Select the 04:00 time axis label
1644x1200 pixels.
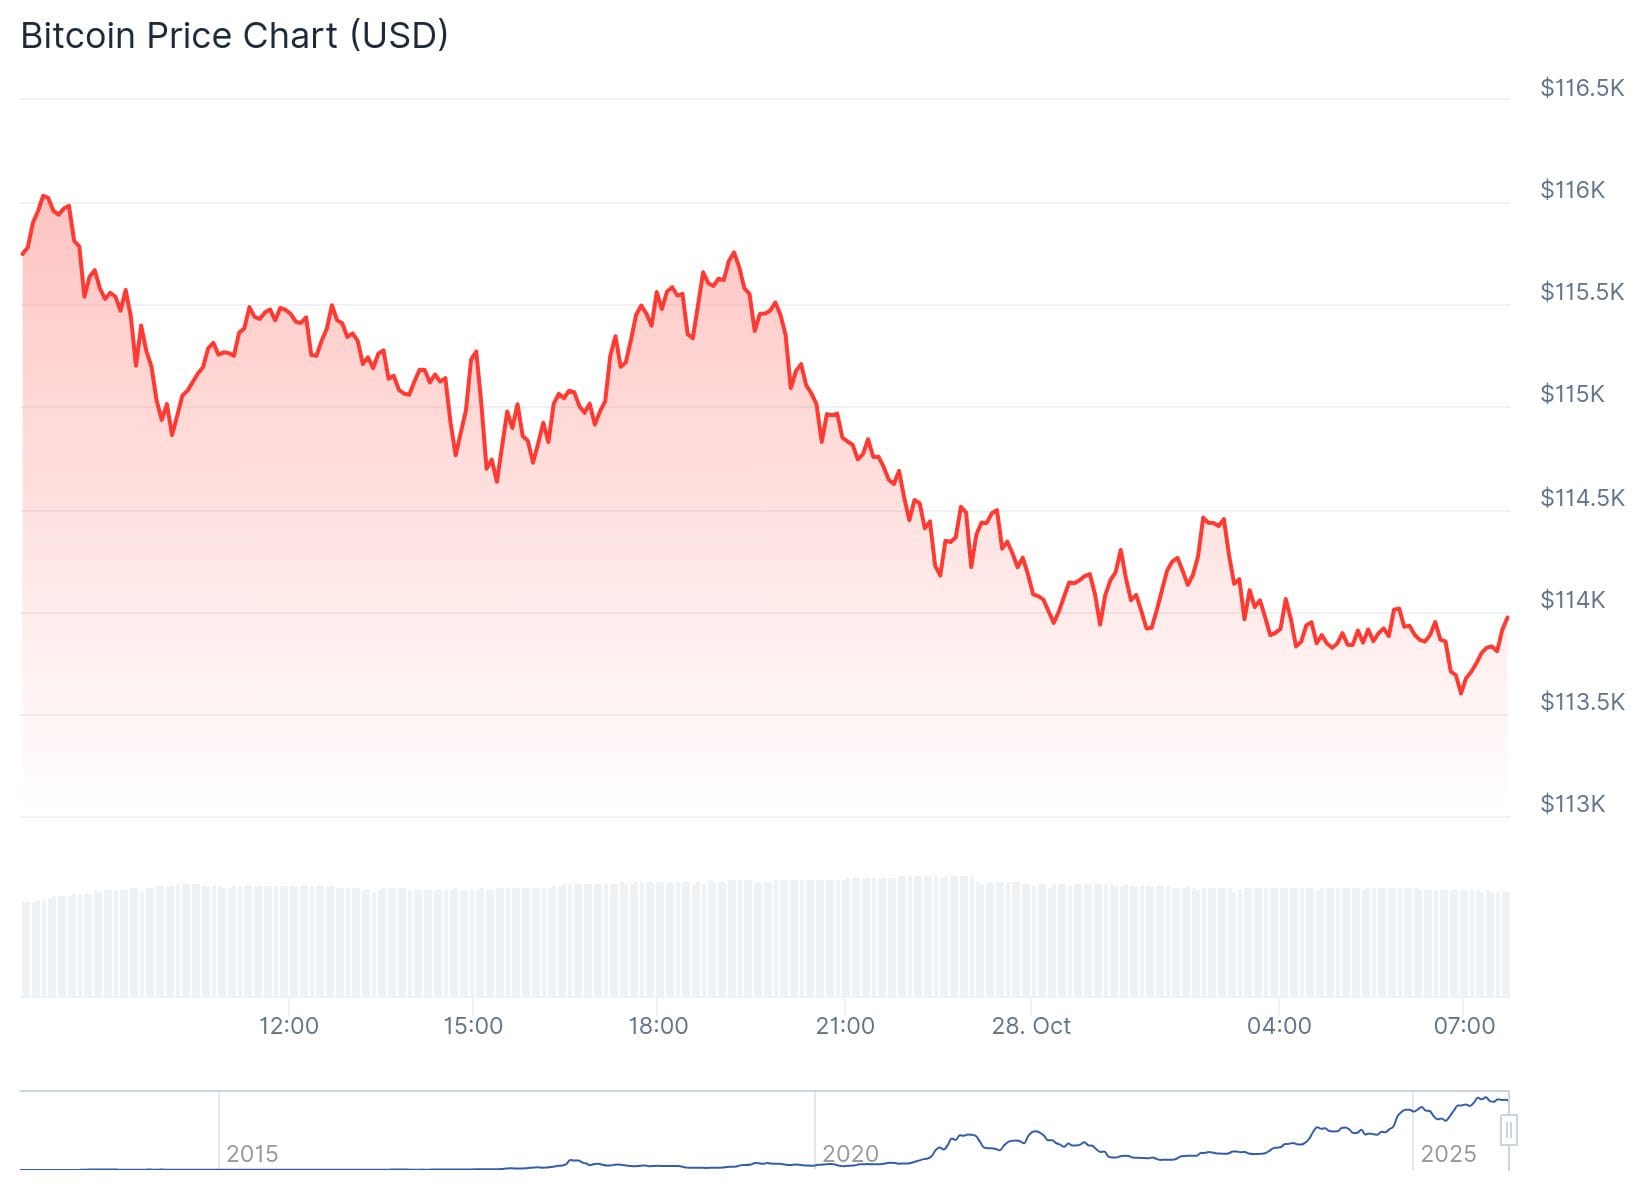click(x=1279, y=1026)
